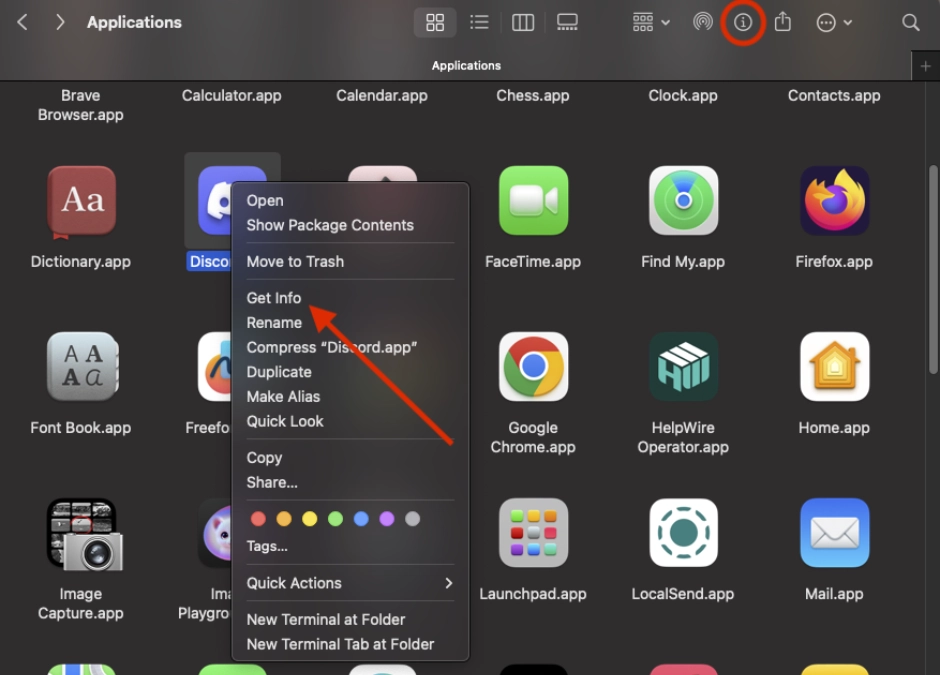
Task: Select the Image Capture app icon
Action: pos(84,534)
